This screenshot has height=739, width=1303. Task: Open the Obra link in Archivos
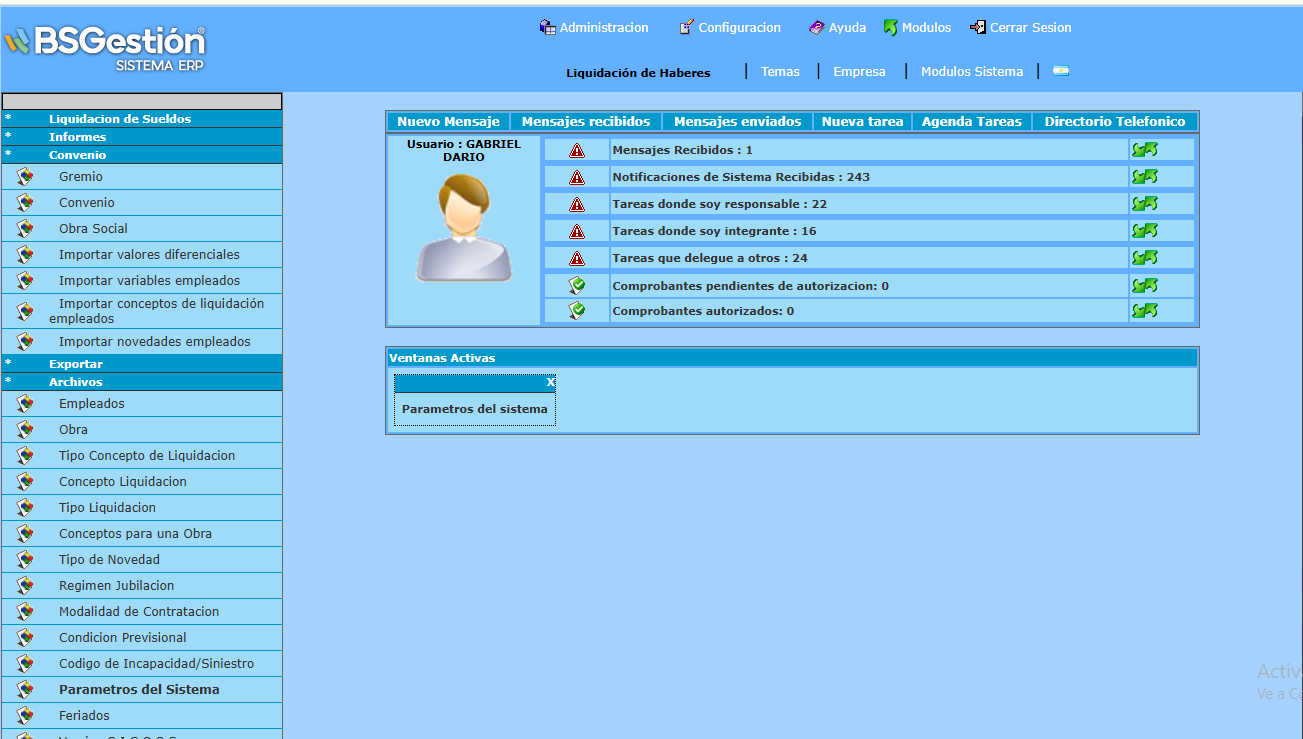(73, 429)
